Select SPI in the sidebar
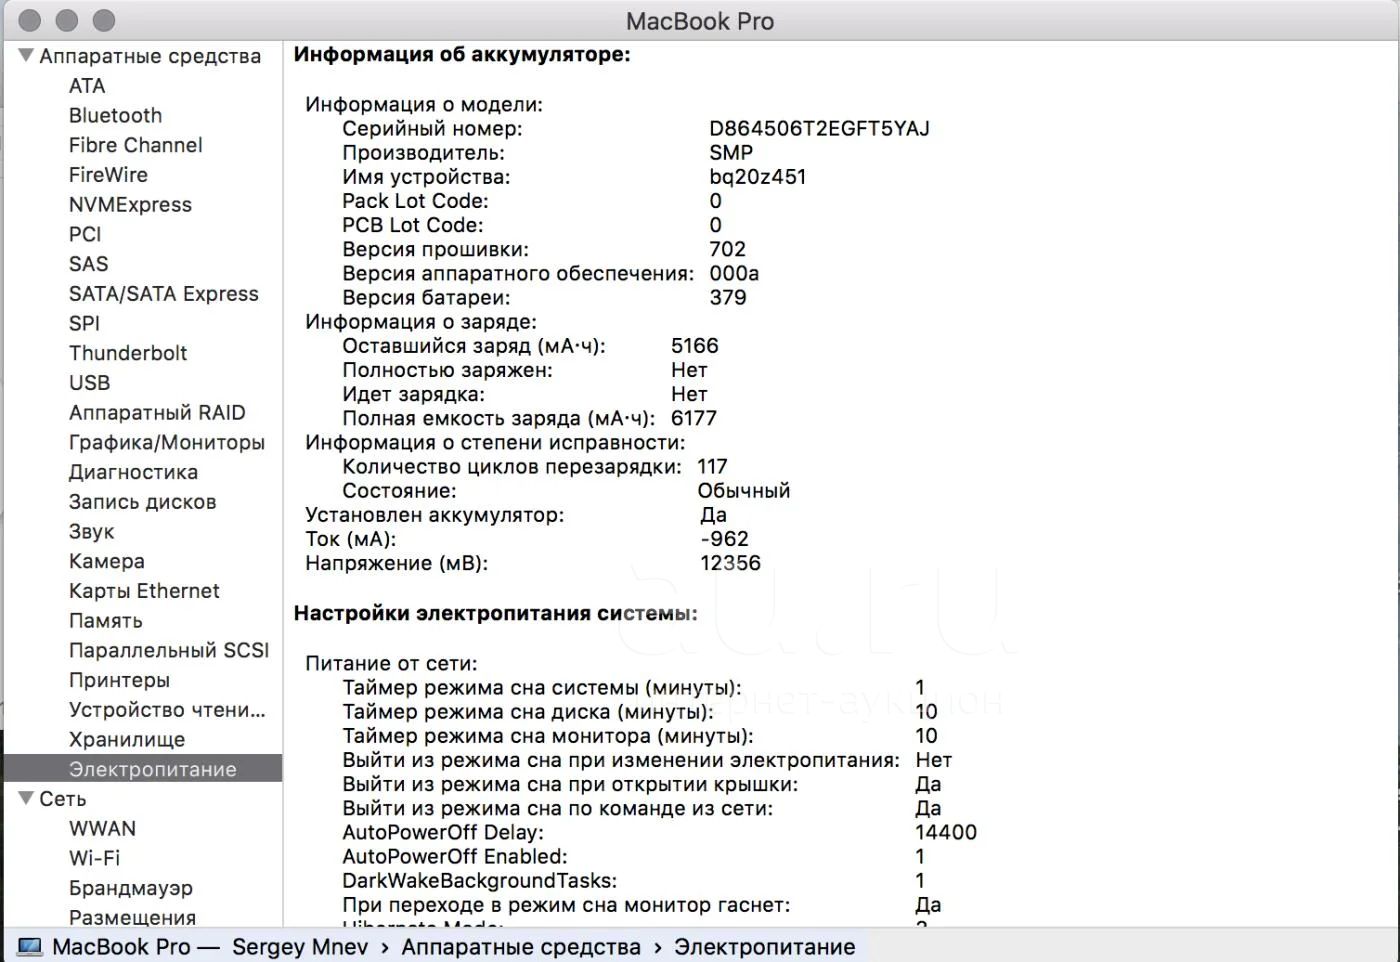This screenshot has height=962, width=1400. [84, 323]
